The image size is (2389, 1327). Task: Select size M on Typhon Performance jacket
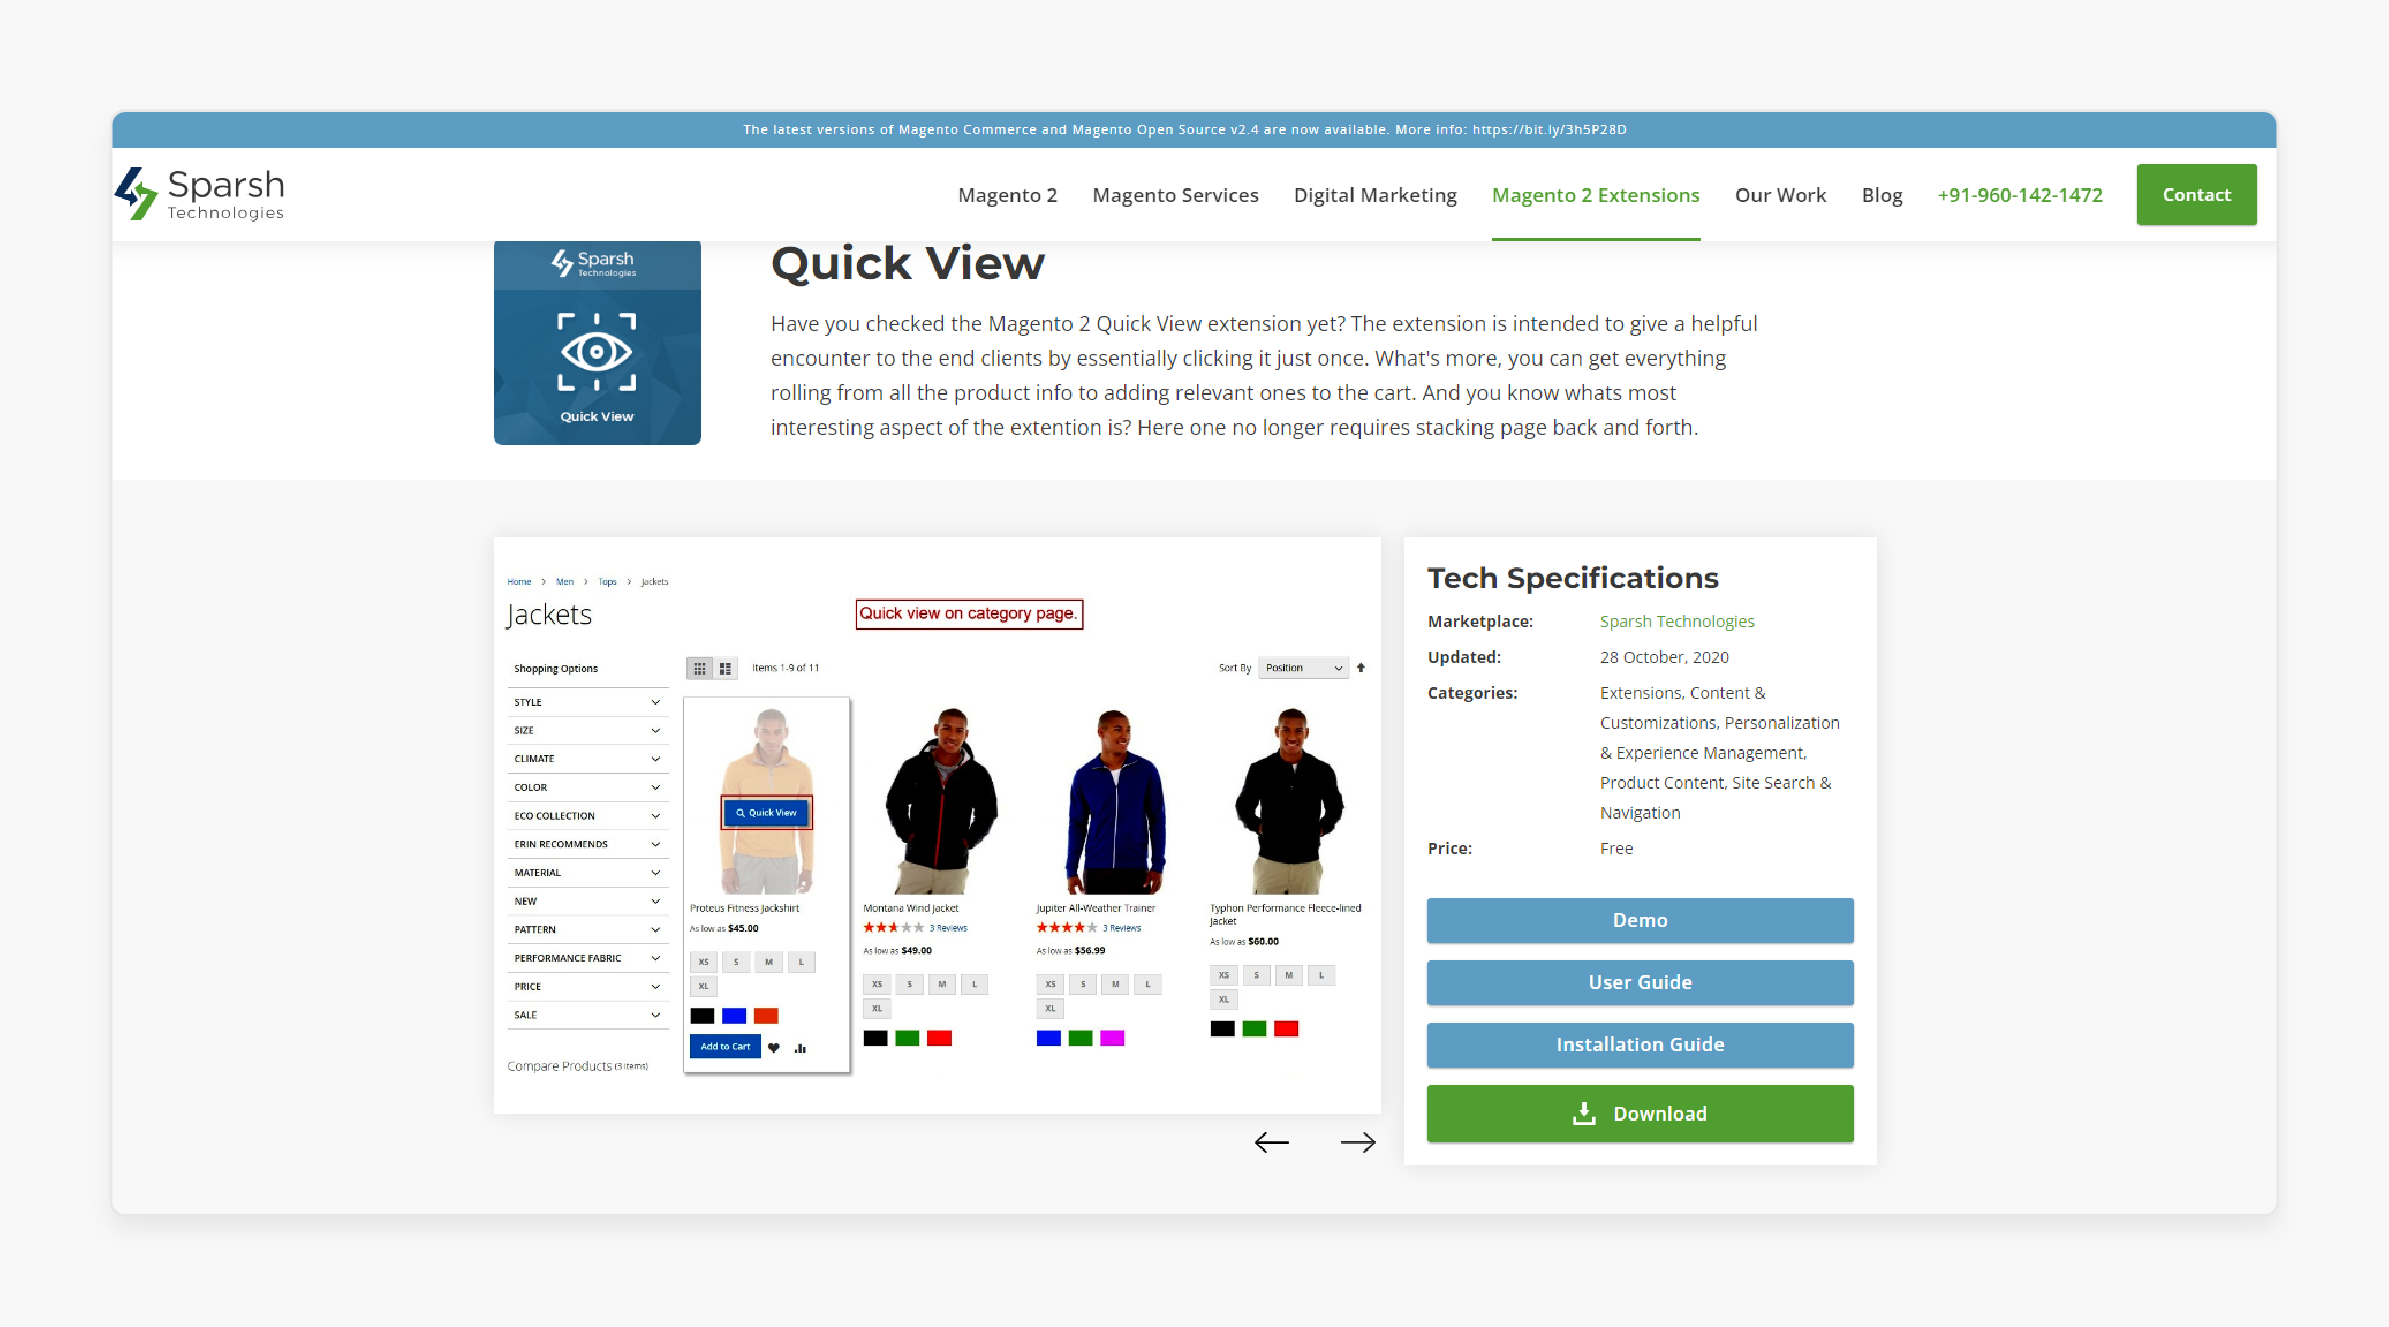[x=1289, y=975]
